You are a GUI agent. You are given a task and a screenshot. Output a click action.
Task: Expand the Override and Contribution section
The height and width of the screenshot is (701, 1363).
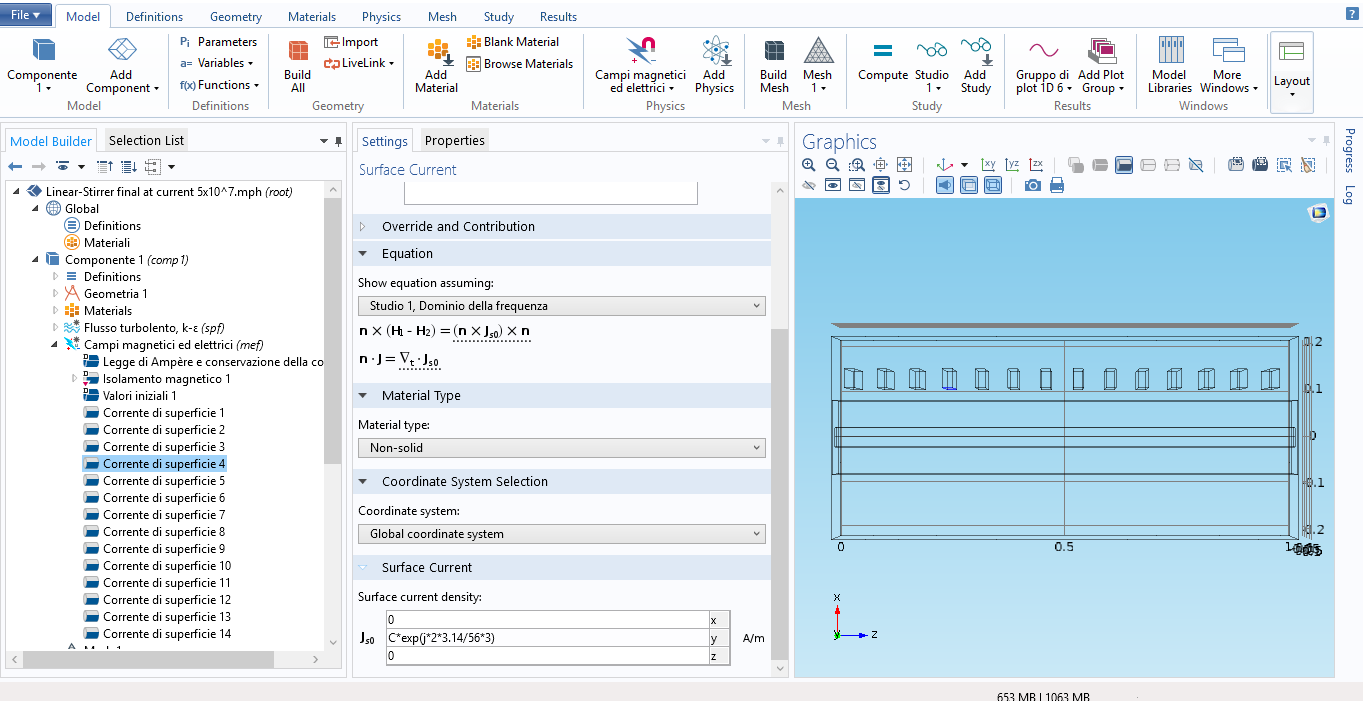[458, 227]
